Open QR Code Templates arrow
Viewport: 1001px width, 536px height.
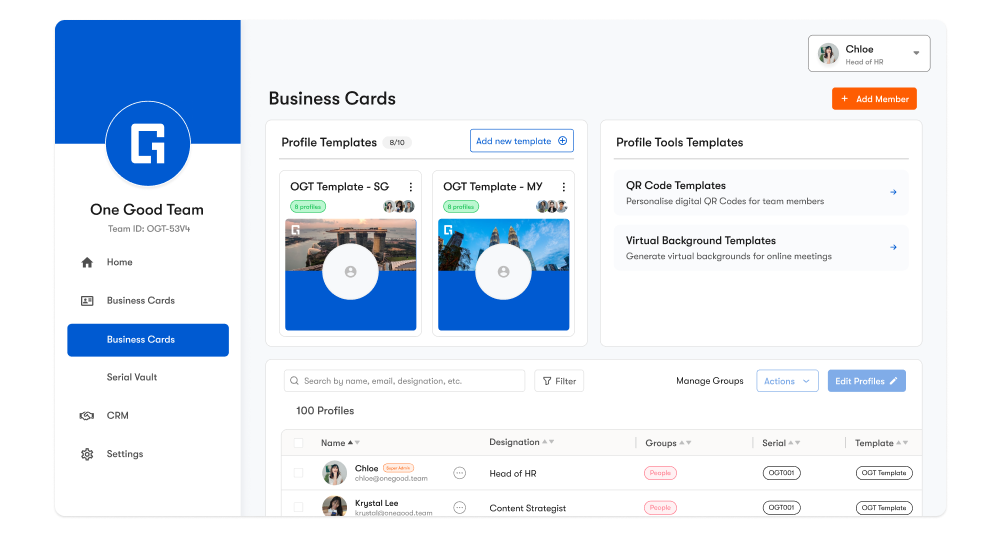[x=893, y=192]
